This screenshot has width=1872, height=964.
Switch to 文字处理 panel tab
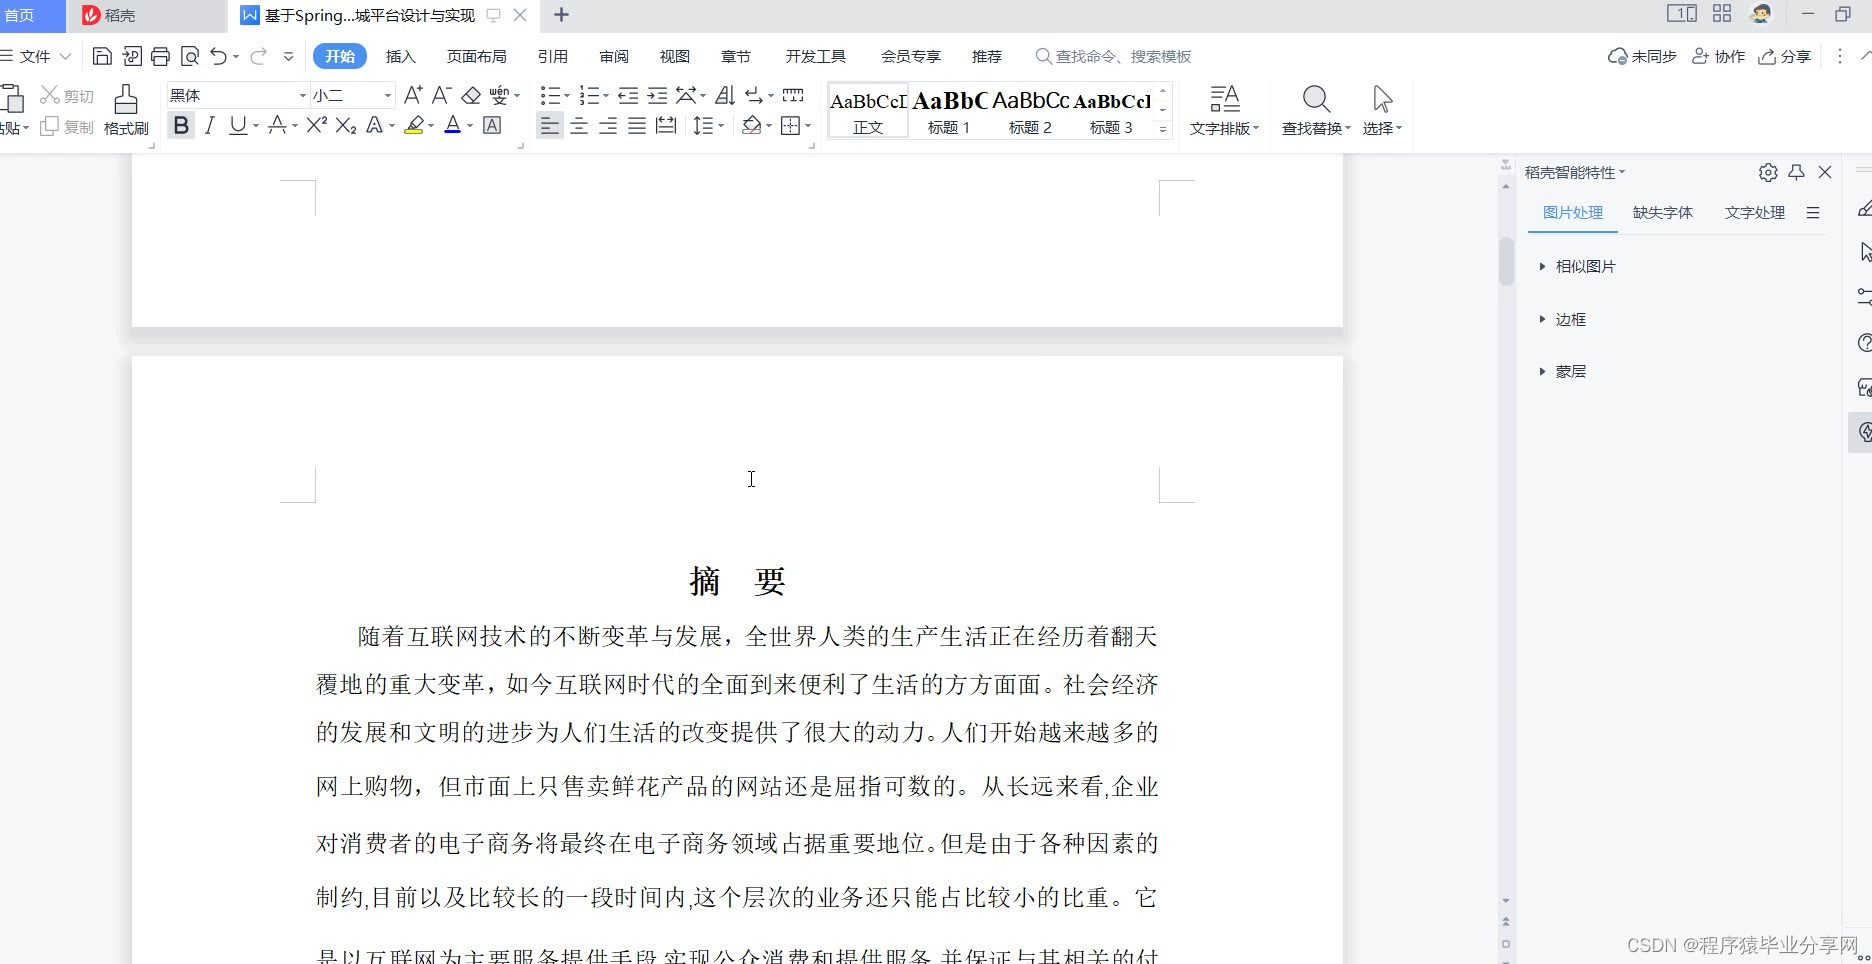(x=1754, y=212)
